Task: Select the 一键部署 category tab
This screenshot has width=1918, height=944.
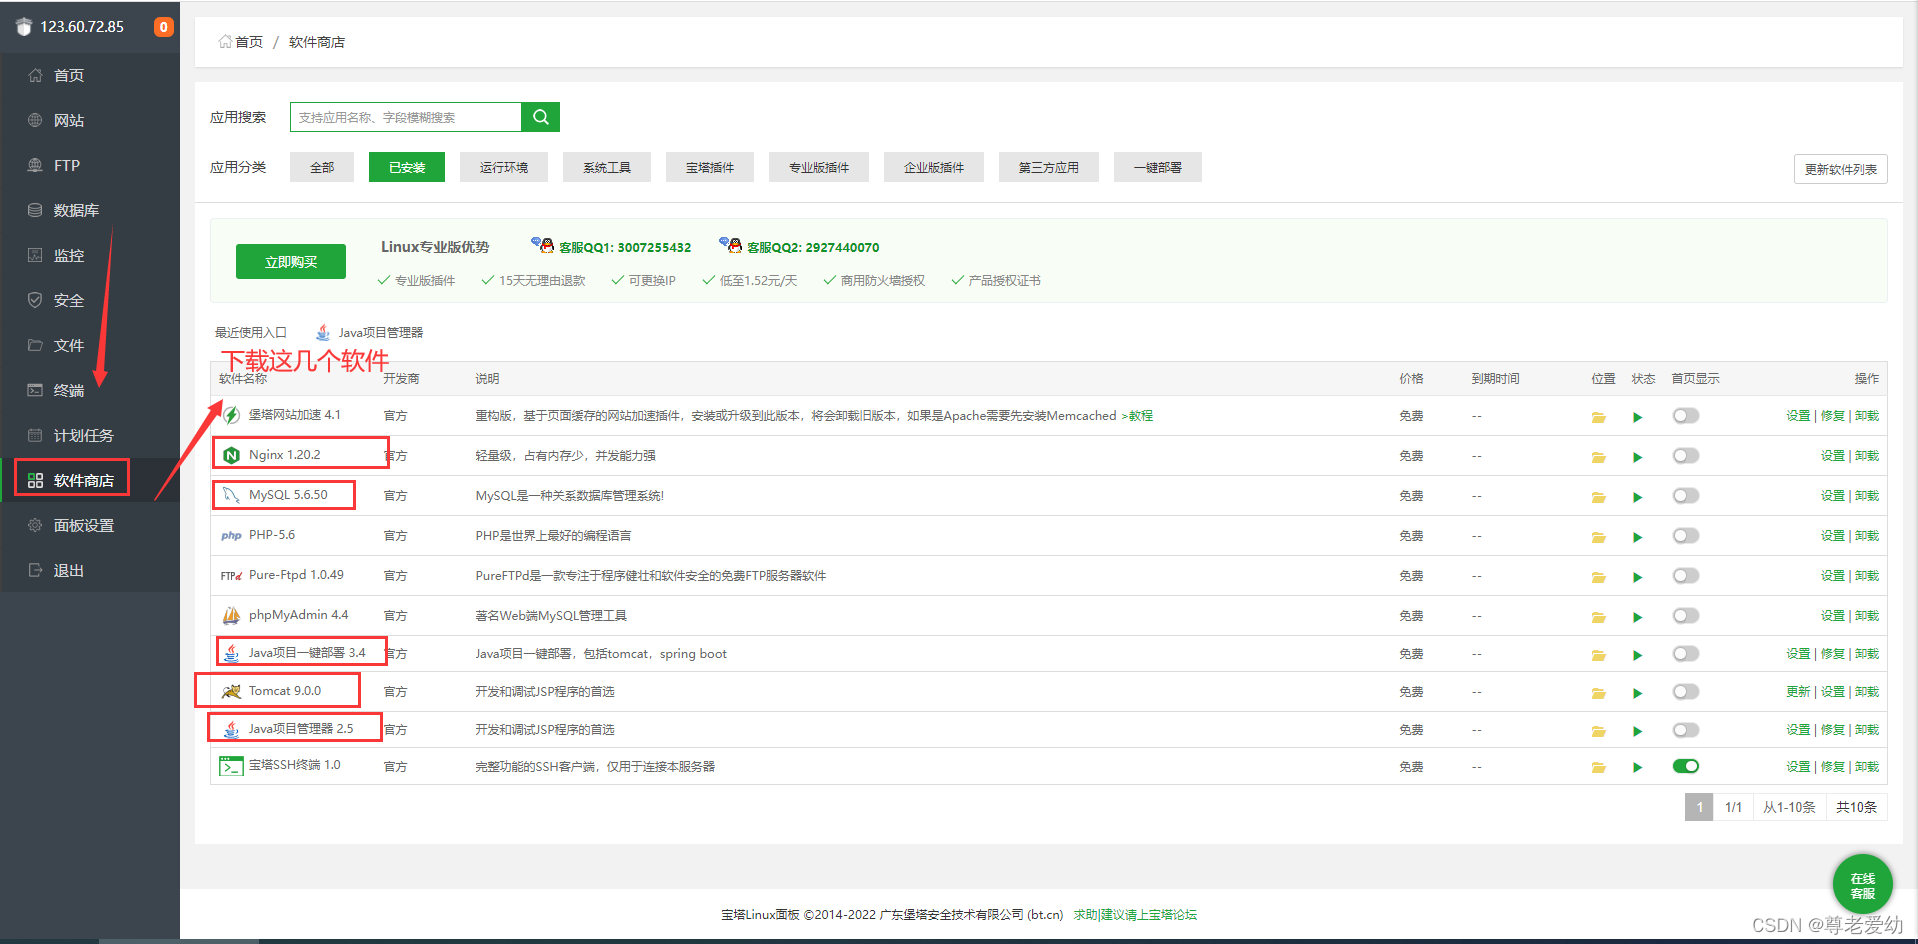Action: pos(1158,167)
